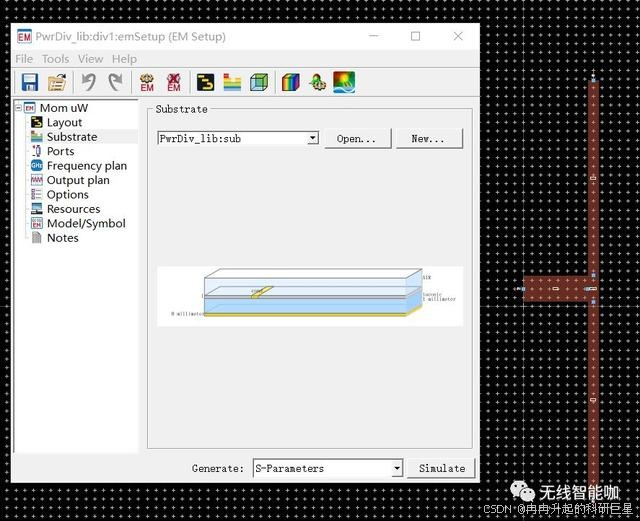Minimize the EM Setup window

373,36
